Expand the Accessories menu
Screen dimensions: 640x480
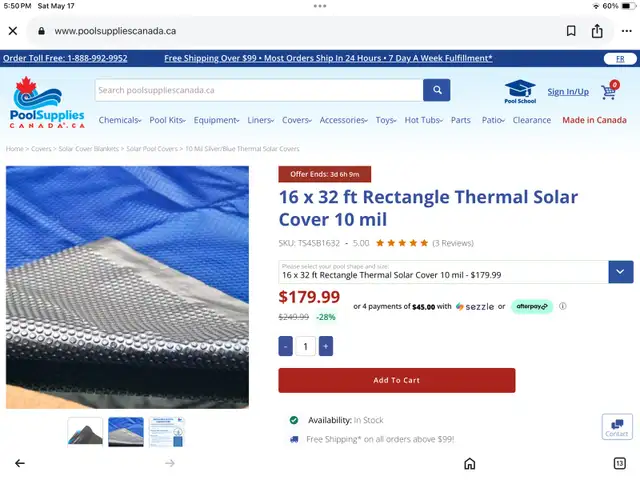[344, 120]
